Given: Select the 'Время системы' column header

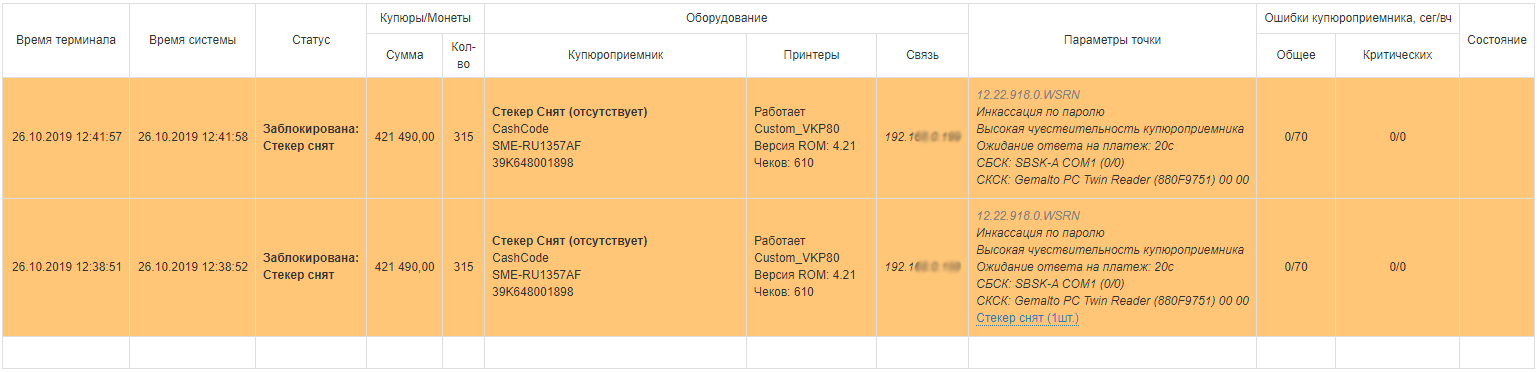Looking at the screenshot, I should click(x=193, y=40).
